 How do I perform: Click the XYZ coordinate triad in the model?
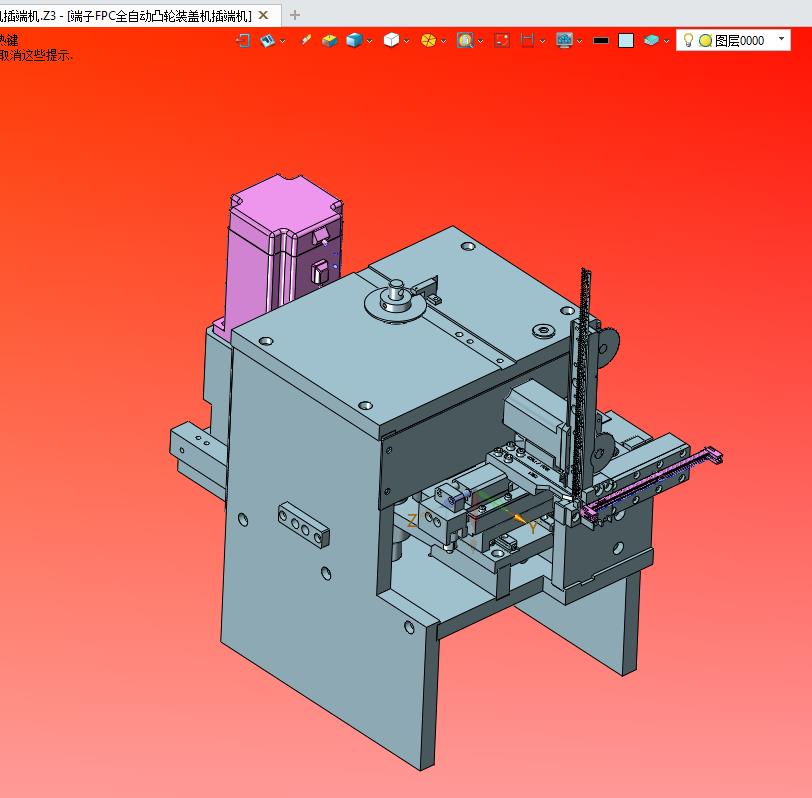click(476, 518)
